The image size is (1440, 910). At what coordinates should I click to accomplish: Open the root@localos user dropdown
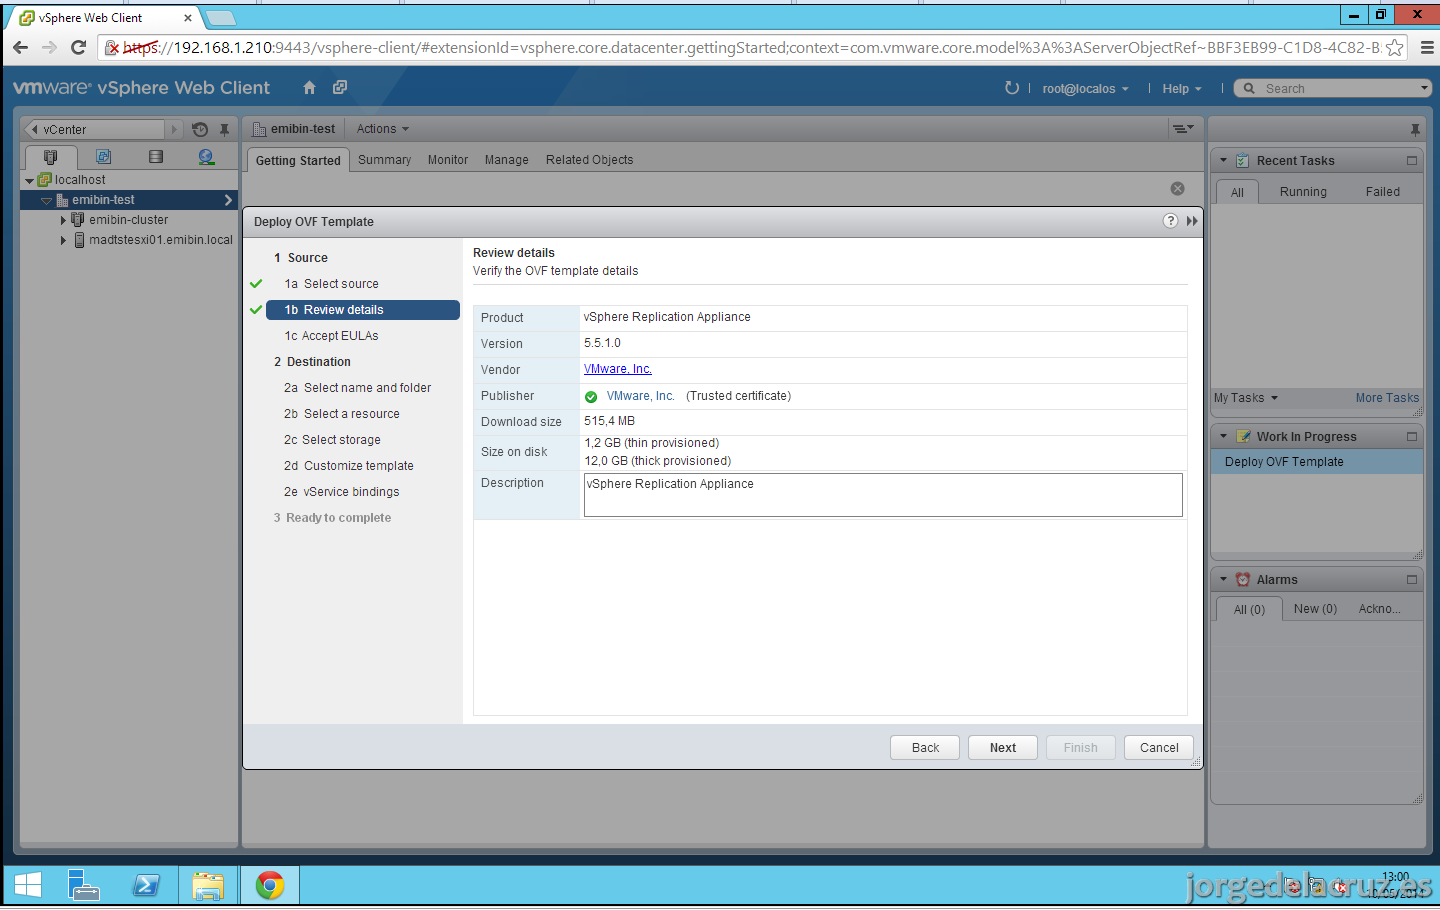[1085, 89]
